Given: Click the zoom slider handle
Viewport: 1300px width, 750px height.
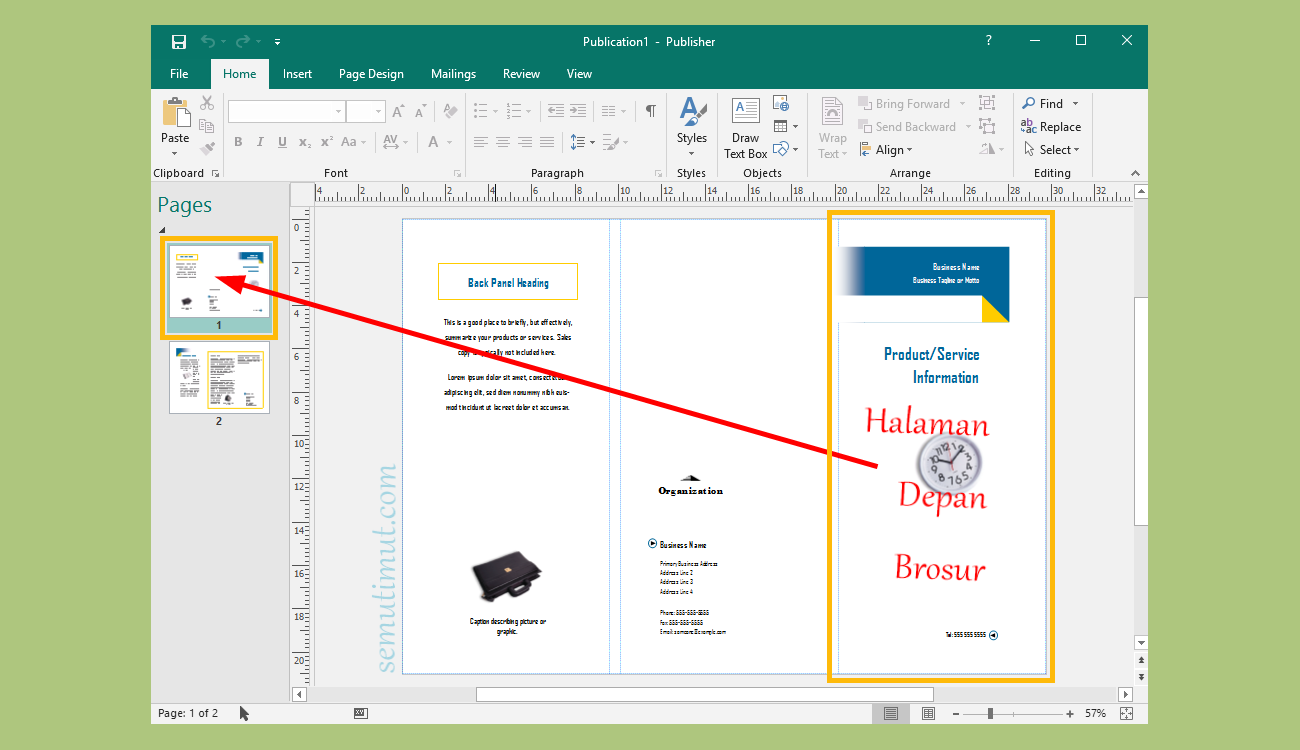Looking at the screenshot, I should click(990, 713).
